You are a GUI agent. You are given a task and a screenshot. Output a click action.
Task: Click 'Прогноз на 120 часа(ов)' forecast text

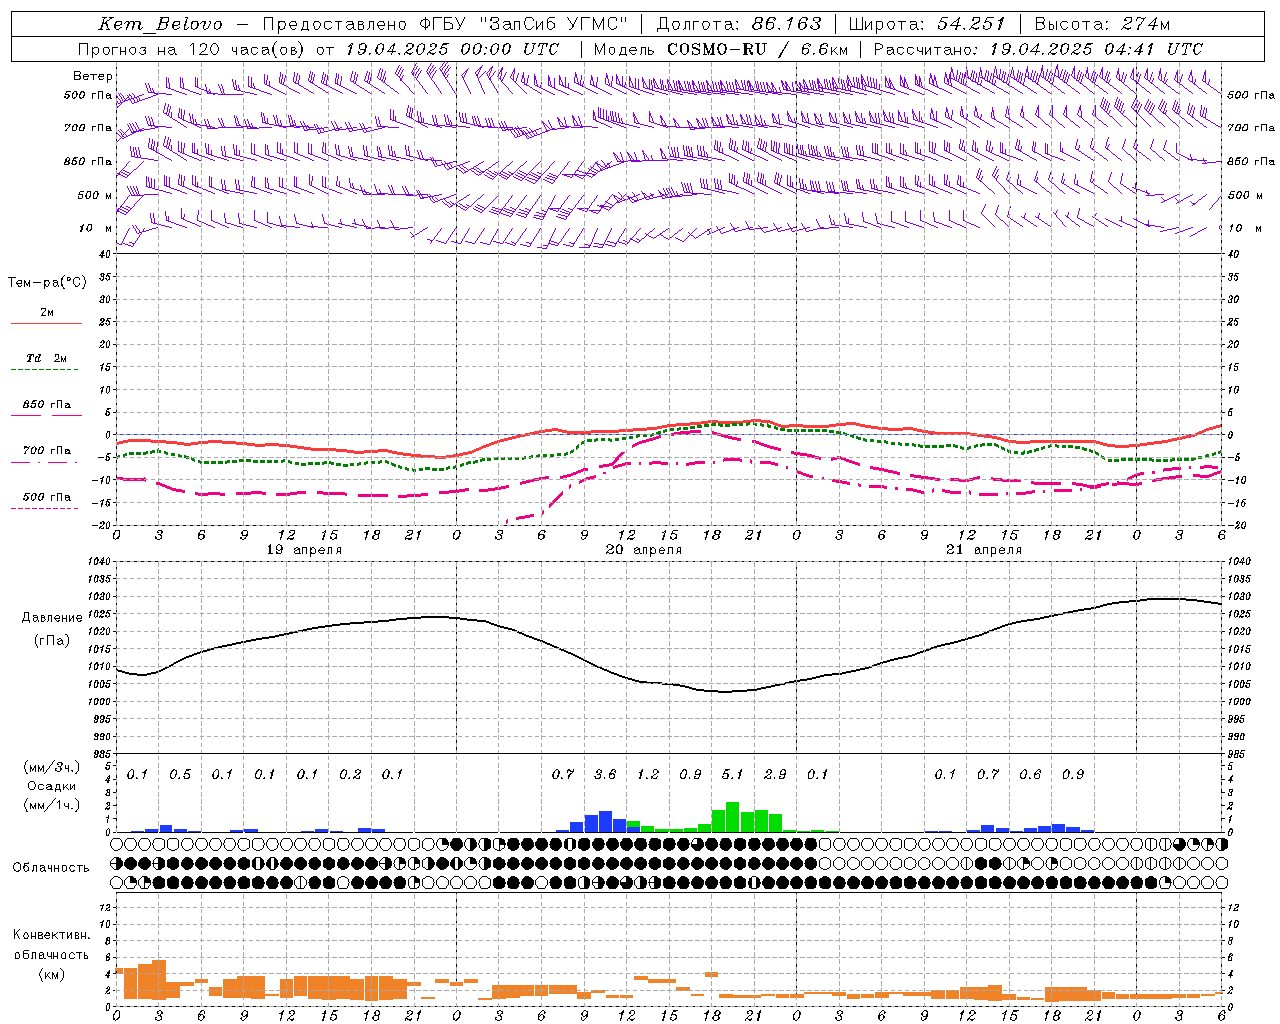pyautogui.click(x=192, y=49)
